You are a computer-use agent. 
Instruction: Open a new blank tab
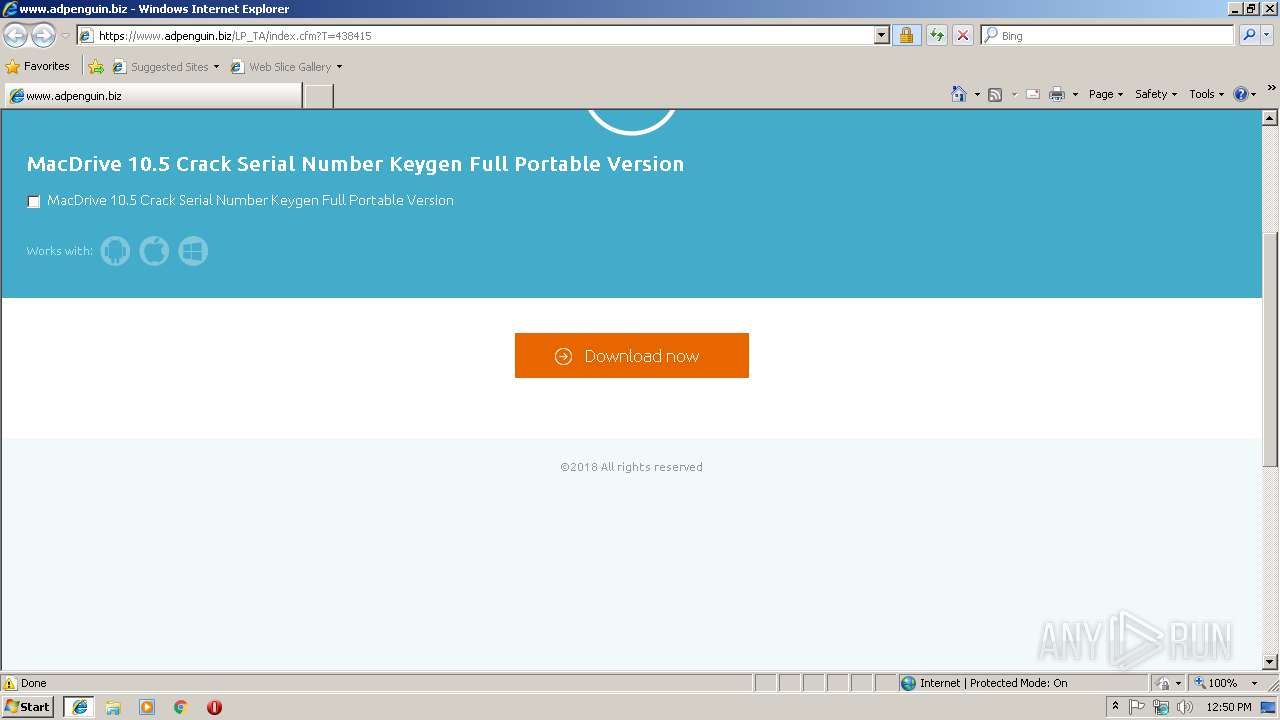(x=318, y=96)
